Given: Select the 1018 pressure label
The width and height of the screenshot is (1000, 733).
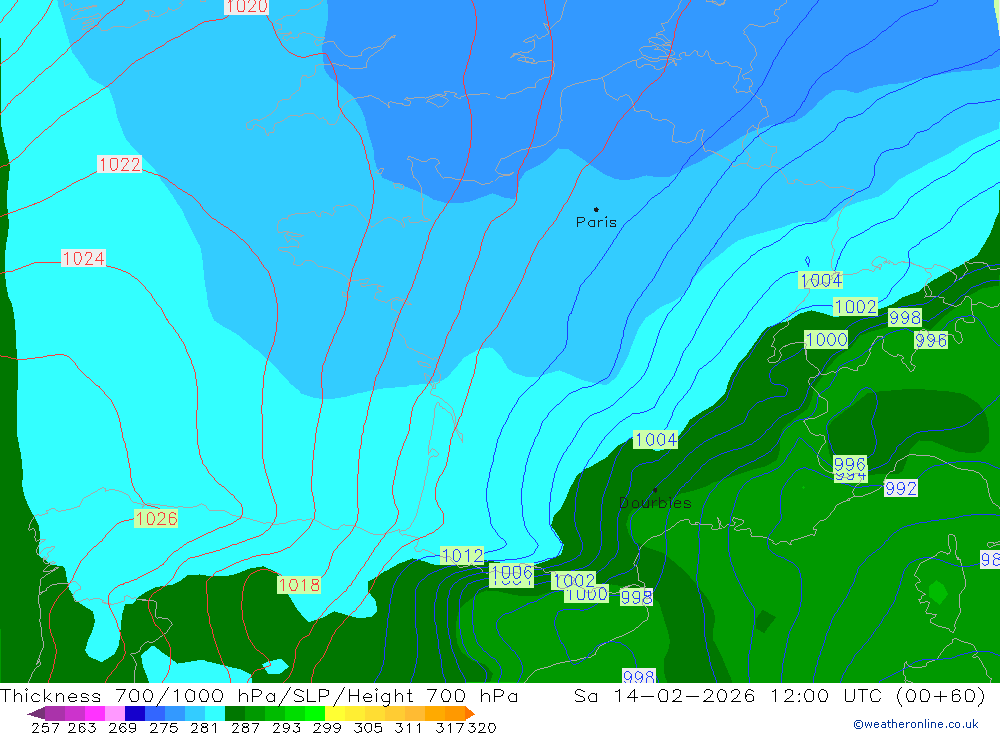Looking at the screenshot, I should [298, 585].
